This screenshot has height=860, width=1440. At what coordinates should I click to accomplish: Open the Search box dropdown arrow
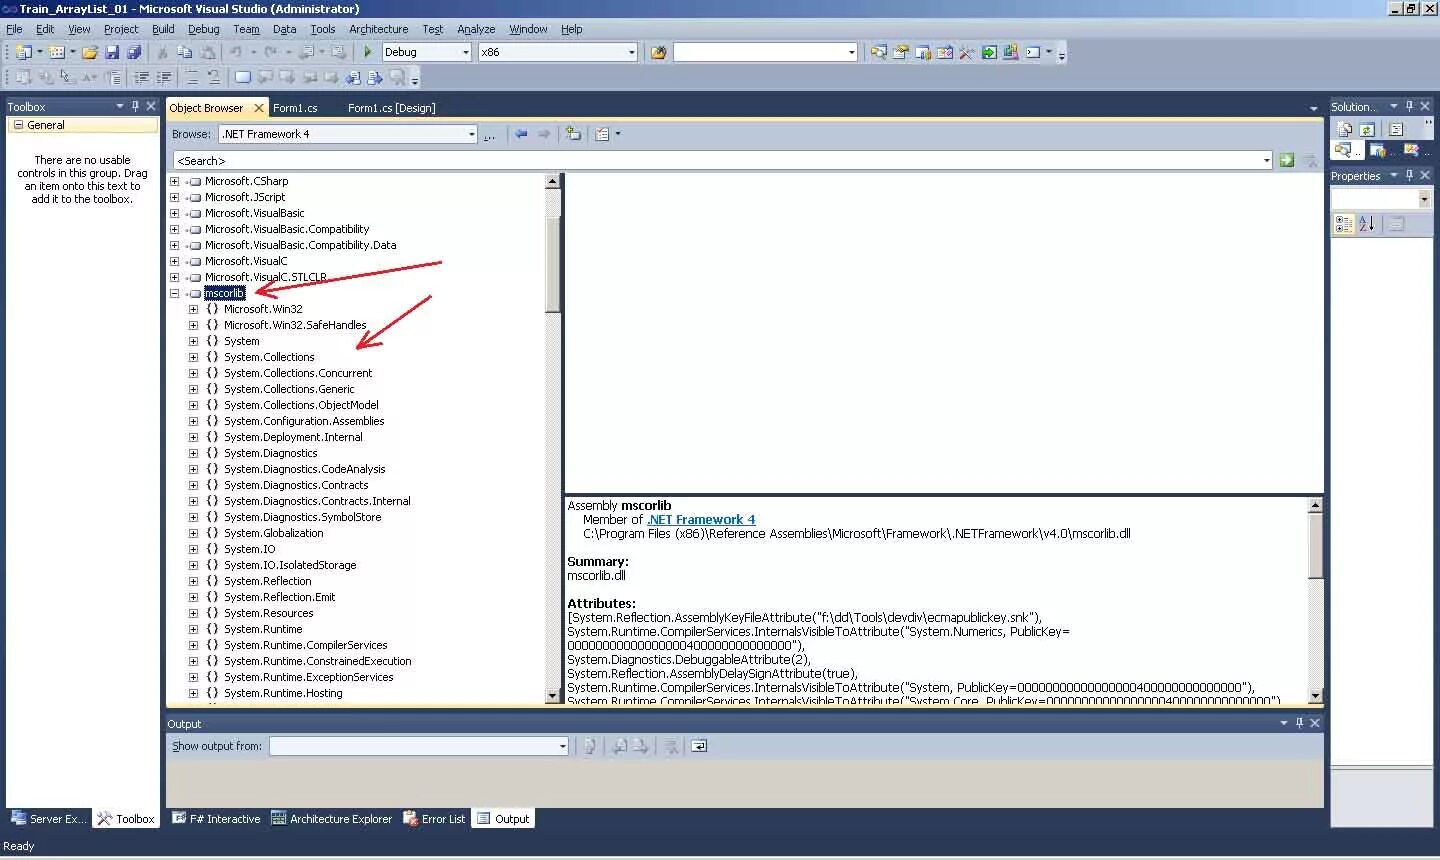(1266, 160)
